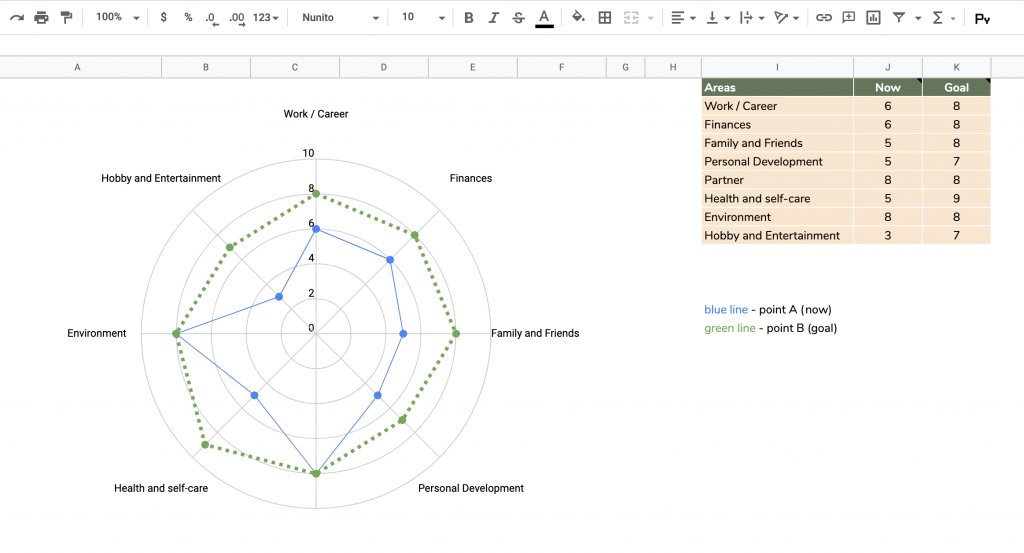The height and width of the screenshot is (553, 1024).
Task: Click the chart's Health and self-care label
Action: [161, 488]
